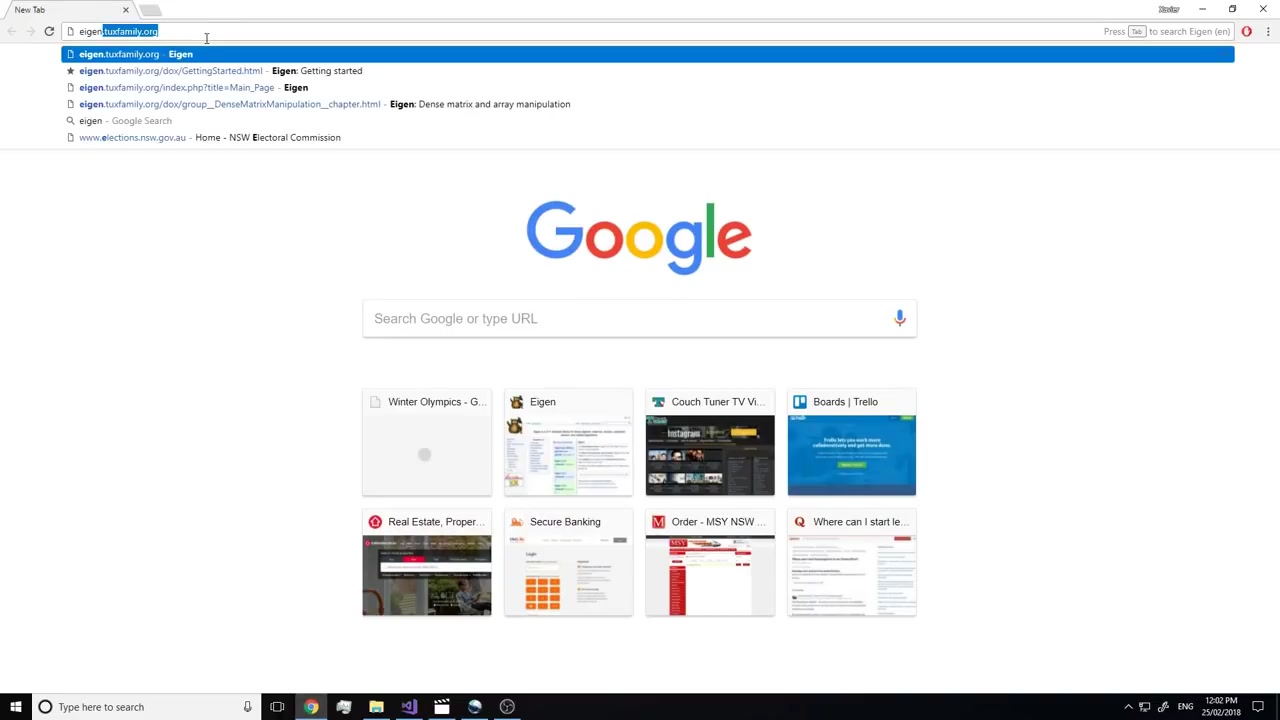Viewport: 1280px width, 720px height.
Task: Click the Eigen owl favicon on the Eigen tile
Action: (x=516, y=402)
